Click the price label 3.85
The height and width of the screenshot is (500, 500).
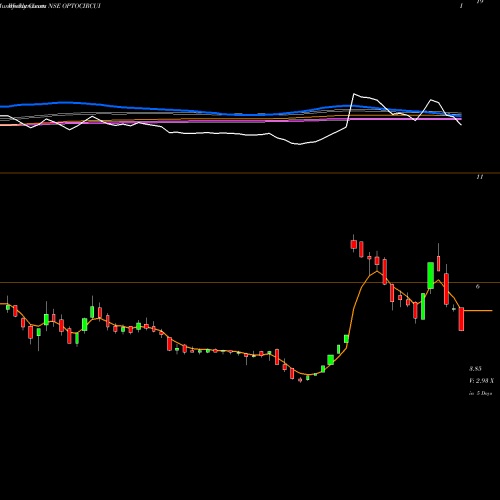pos(475,369)
